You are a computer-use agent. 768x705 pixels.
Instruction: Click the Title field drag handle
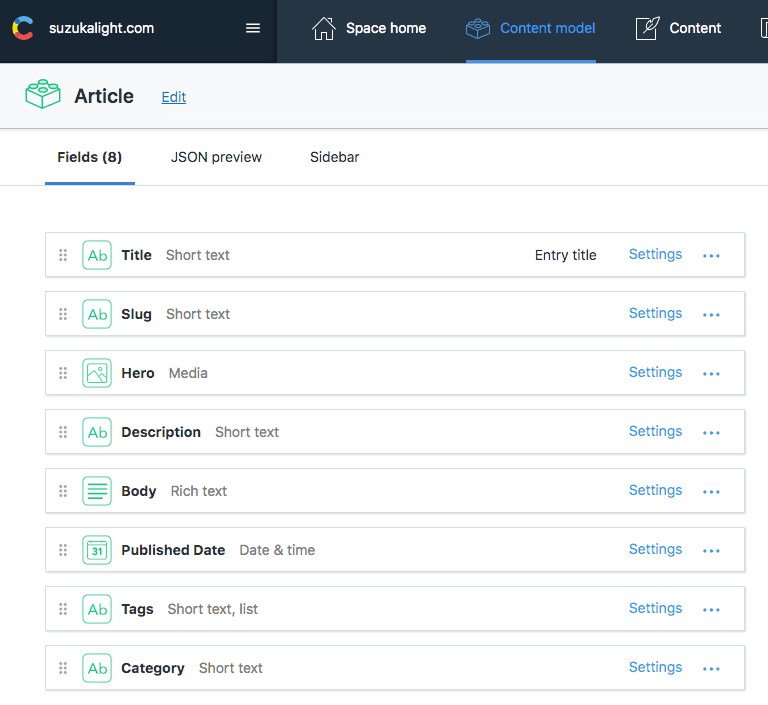click(63, 255)
